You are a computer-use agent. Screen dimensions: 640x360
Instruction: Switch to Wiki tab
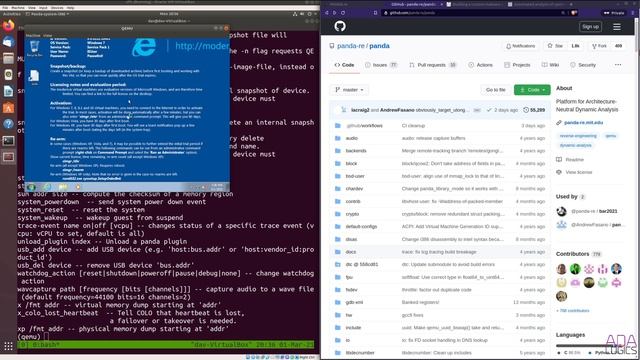click(x=550, y=65)
